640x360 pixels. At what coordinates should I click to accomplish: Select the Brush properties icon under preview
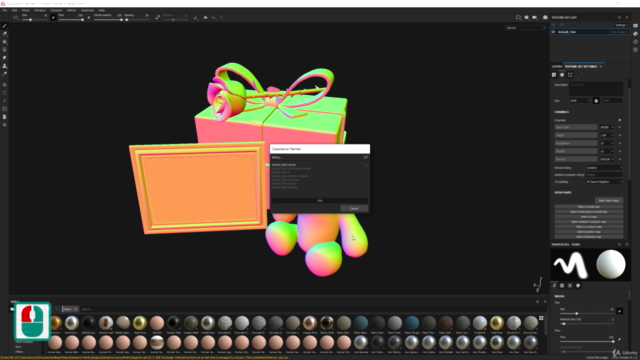coord(554,286)
